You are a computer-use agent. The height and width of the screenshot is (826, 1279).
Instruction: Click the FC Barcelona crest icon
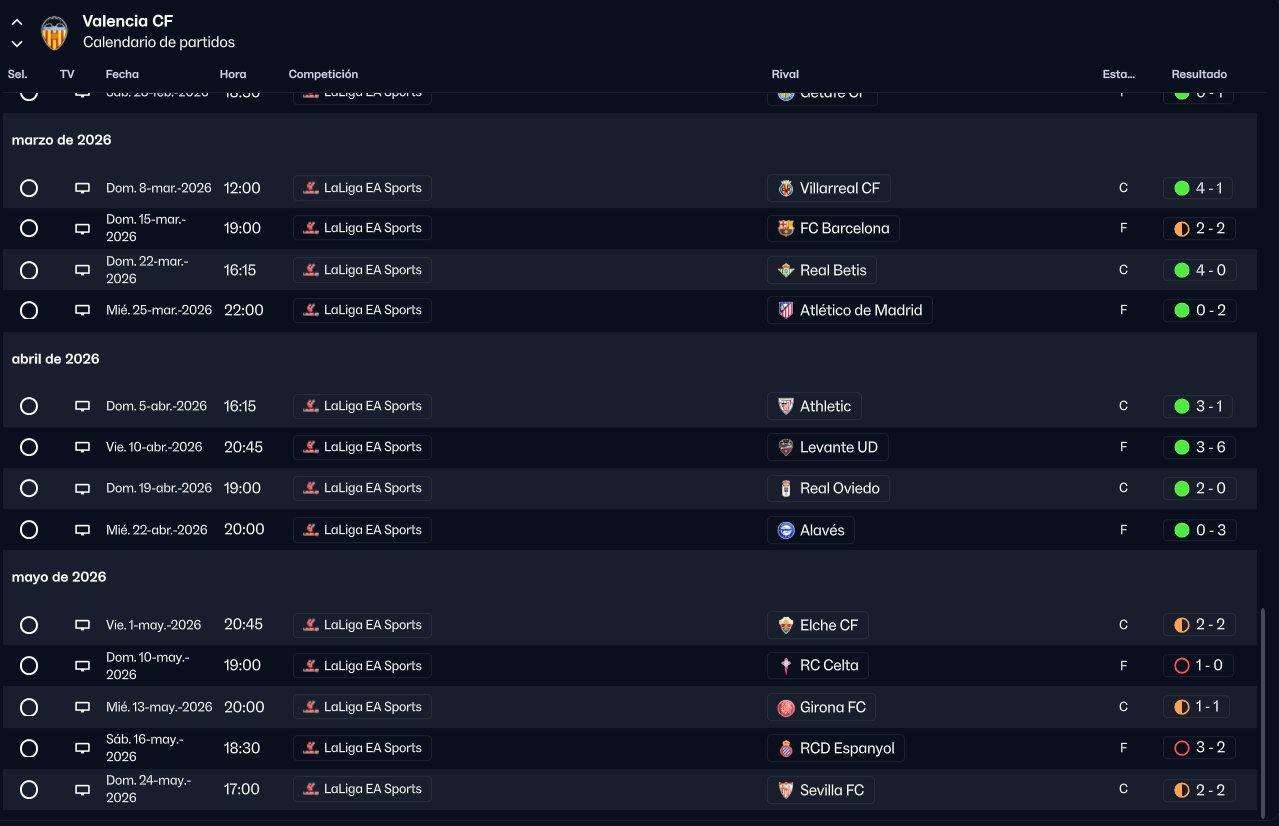(786, 228)
